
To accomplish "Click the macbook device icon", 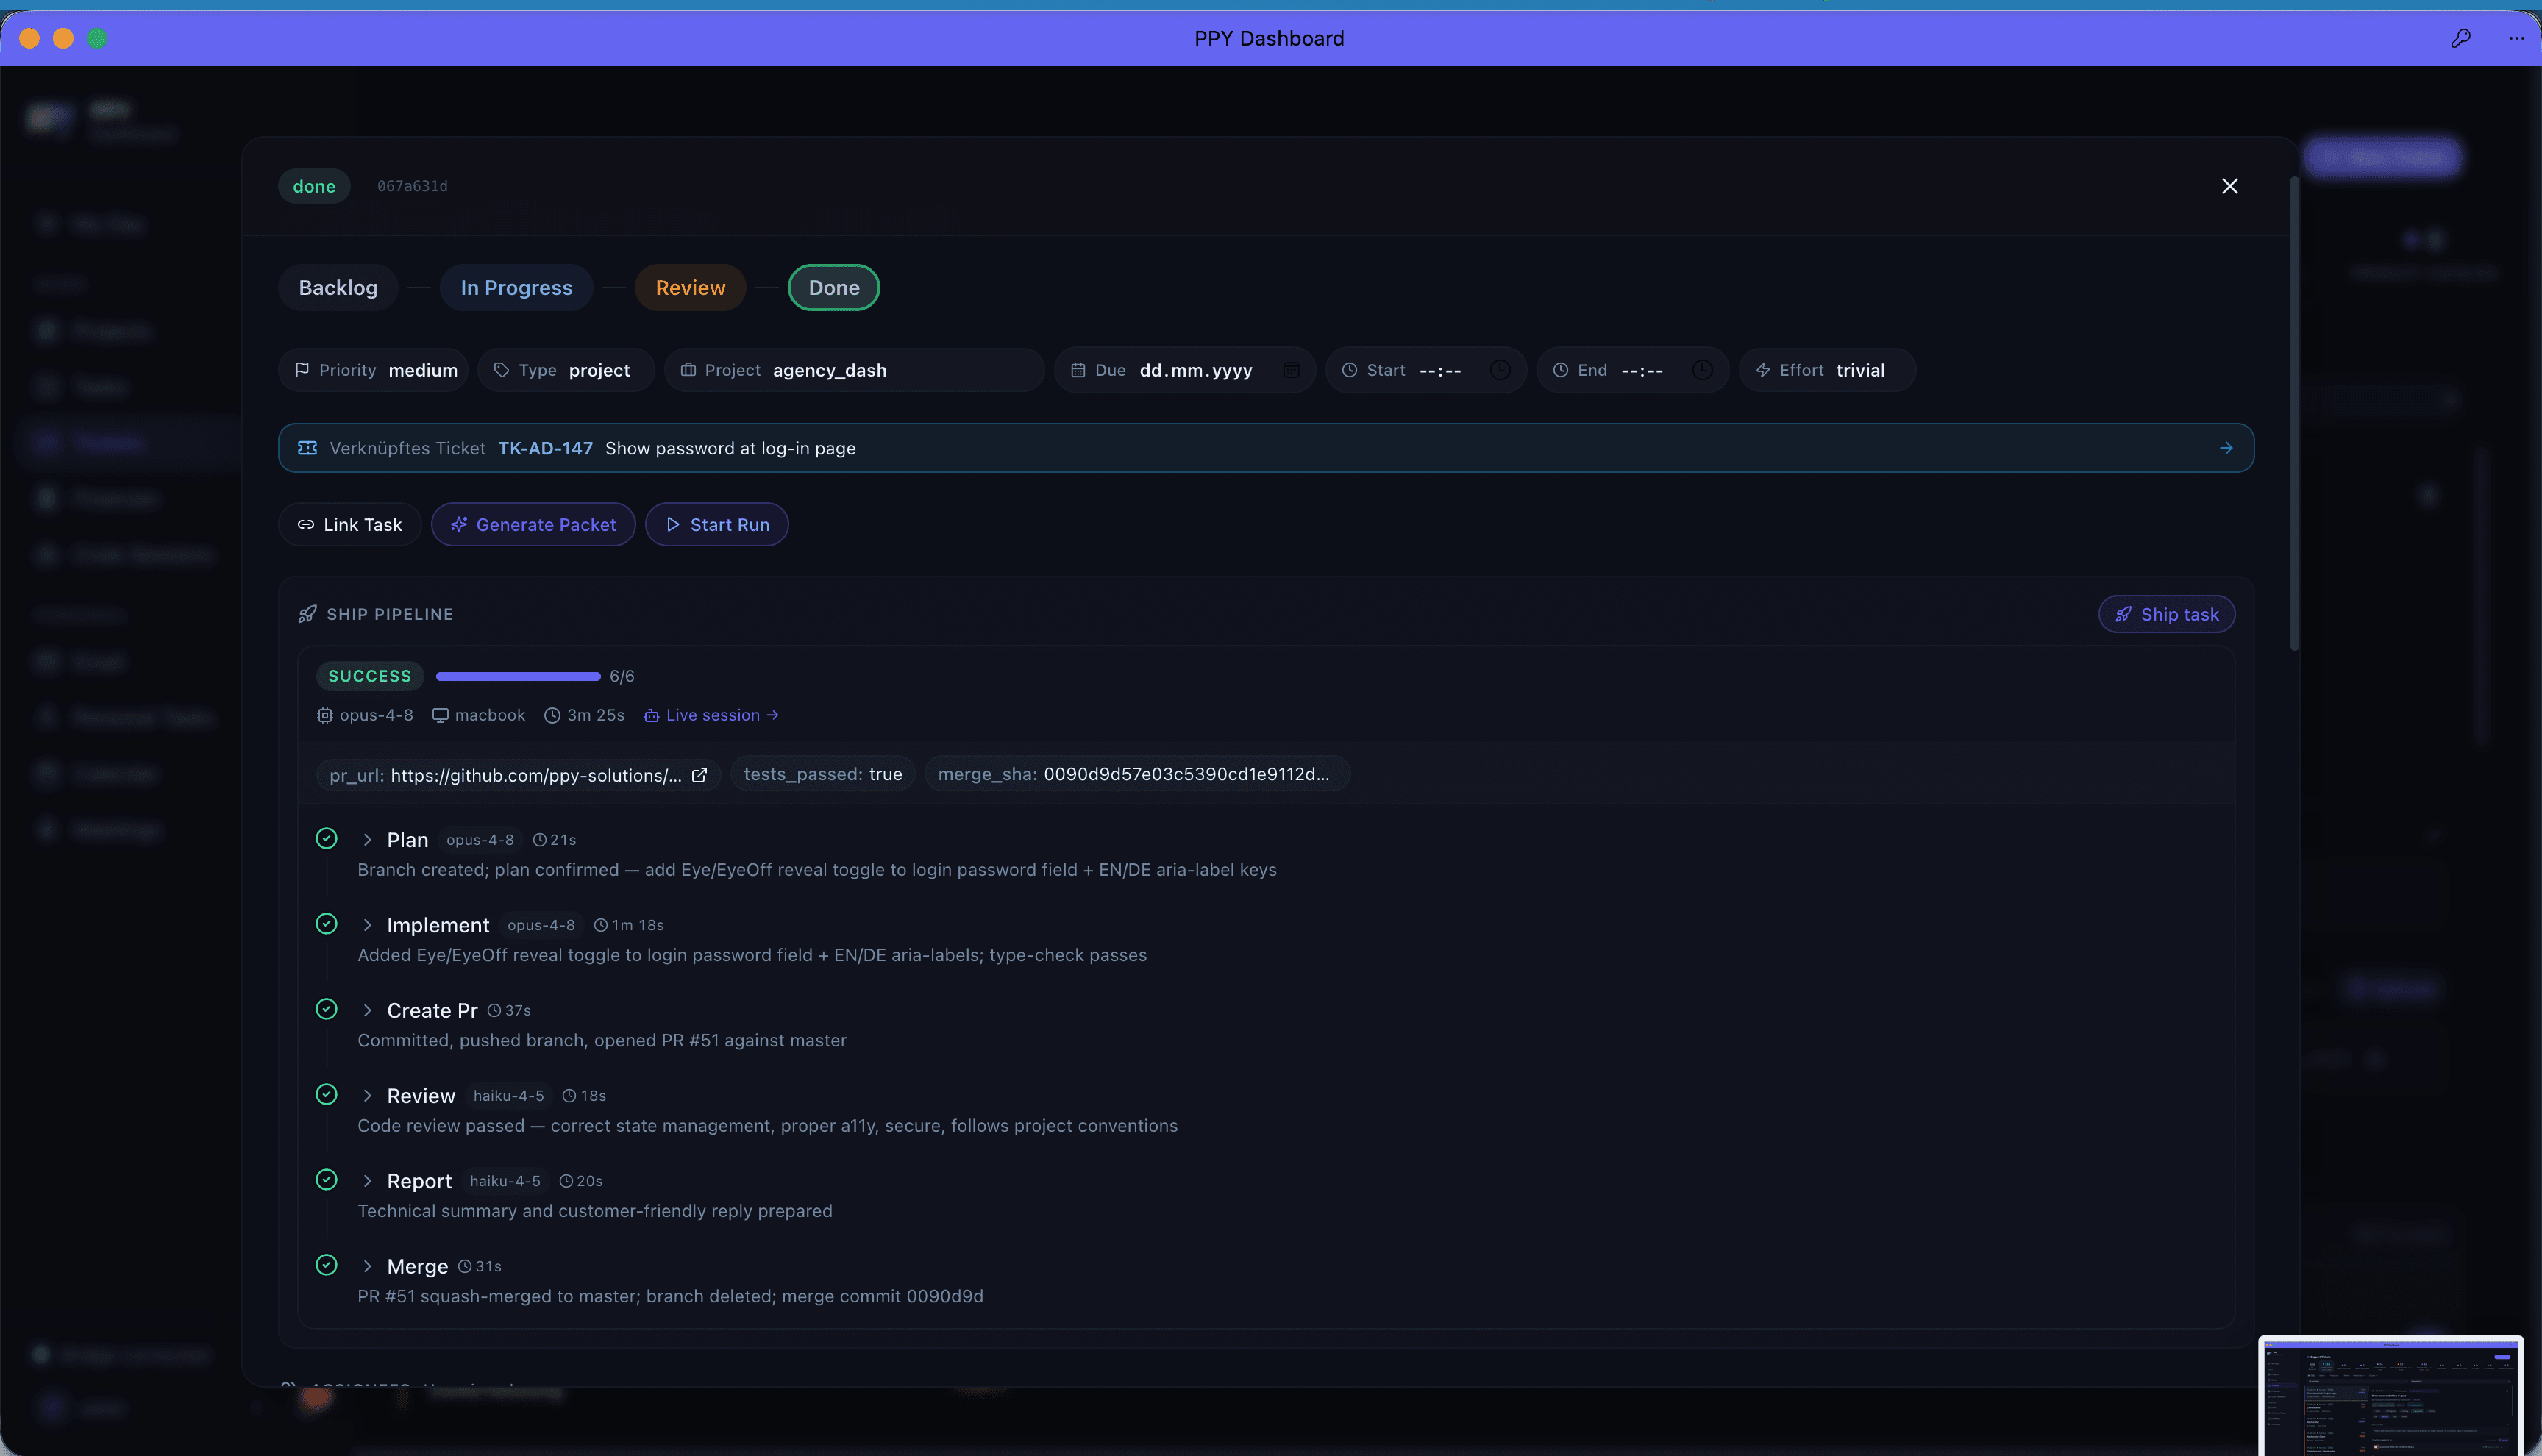I will click(x=440, y=715).
